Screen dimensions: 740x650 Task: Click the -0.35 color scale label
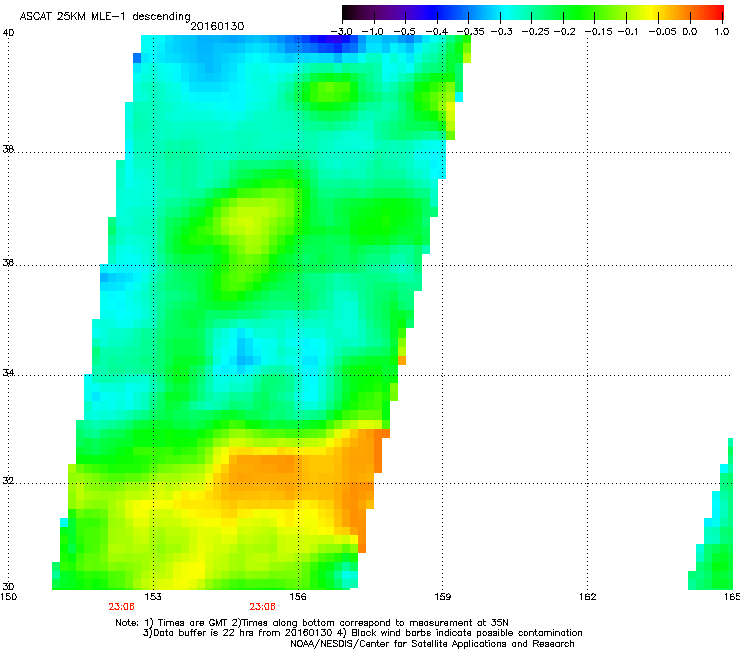click(471, 32)
